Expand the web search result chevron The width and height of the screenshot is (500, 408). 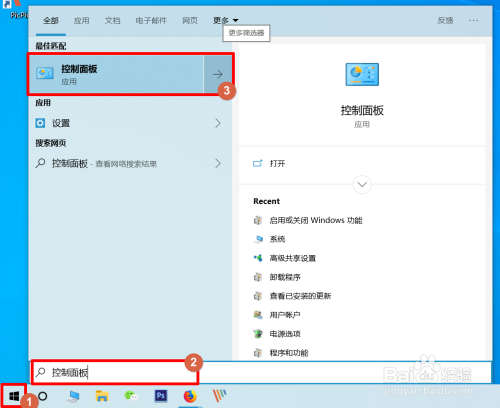(x=218, y=163)
